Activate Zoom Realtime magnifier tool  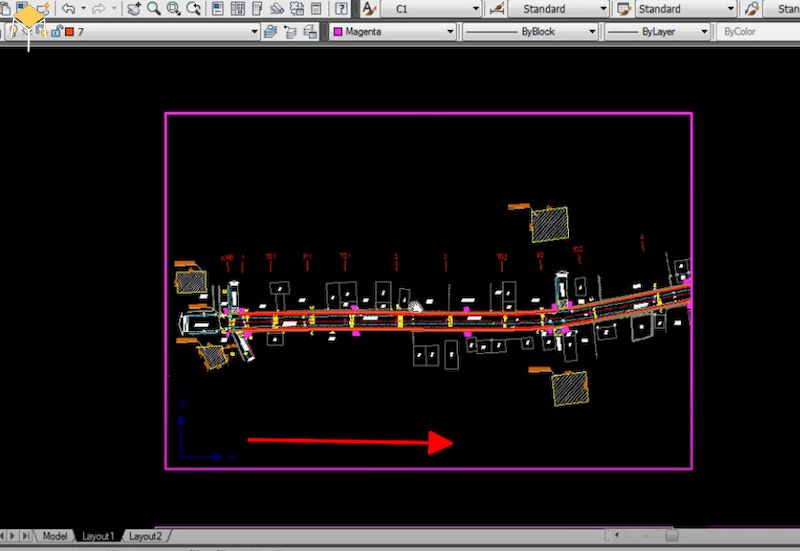(x=154, y=8)
